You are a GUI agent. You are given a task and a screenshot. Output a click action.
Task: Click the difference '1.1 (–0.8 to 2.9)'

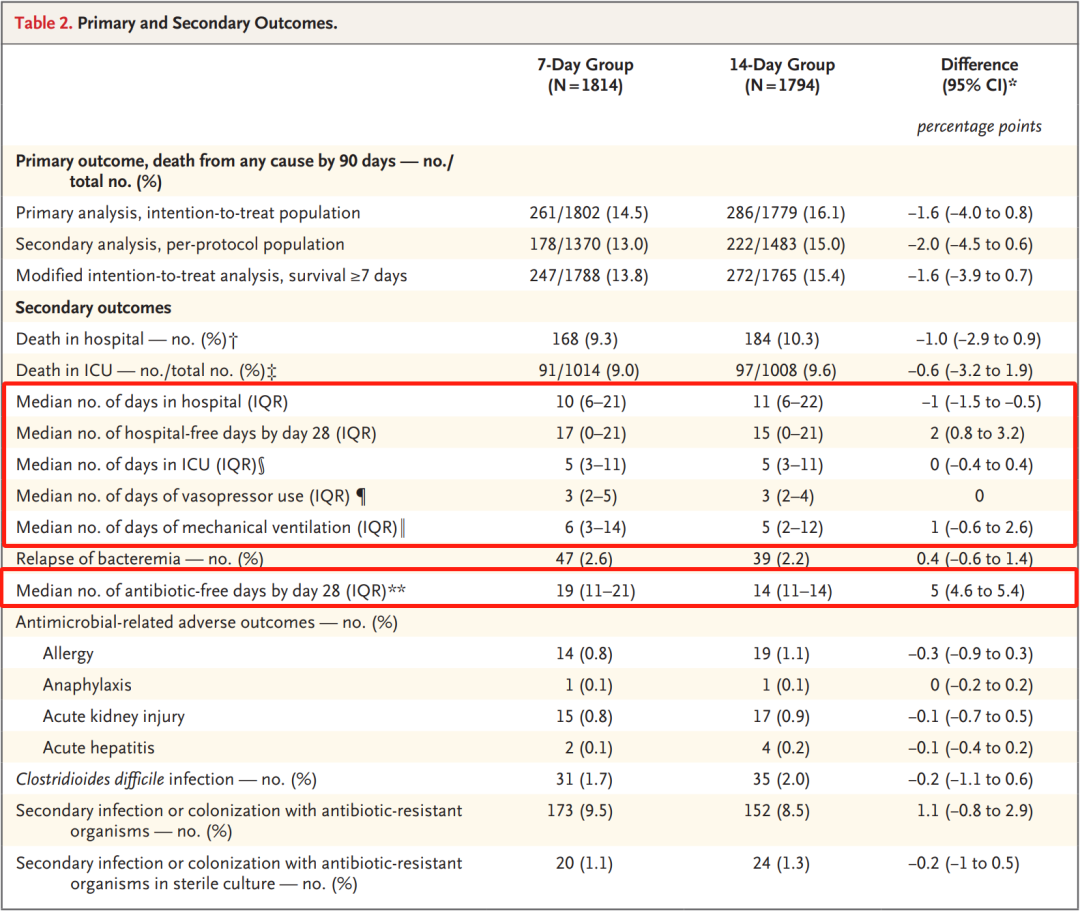(974, 810)
